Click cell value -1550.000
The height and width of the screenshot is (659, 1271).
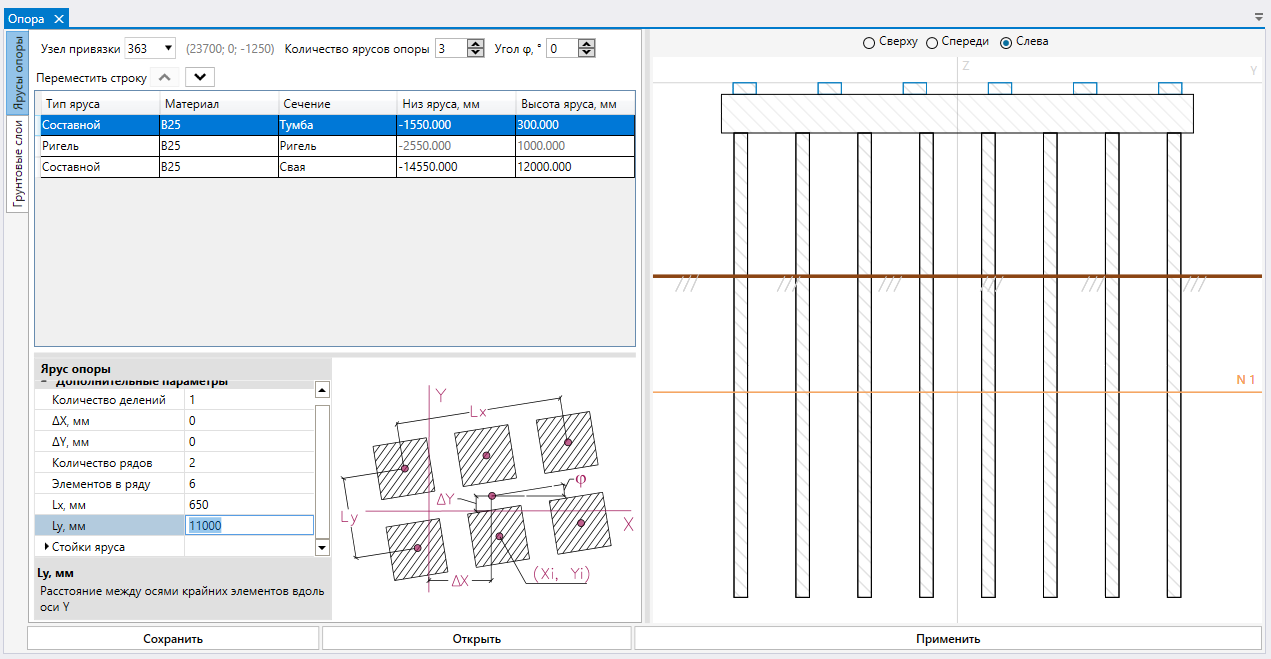(x=455, y=125)
